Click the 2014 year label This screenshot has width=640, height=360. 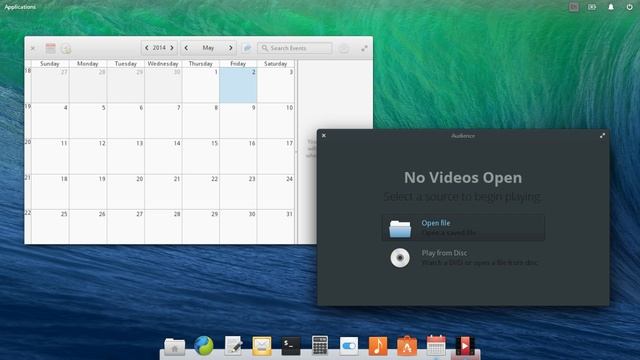pyautogui.click(x=159, y=48)
